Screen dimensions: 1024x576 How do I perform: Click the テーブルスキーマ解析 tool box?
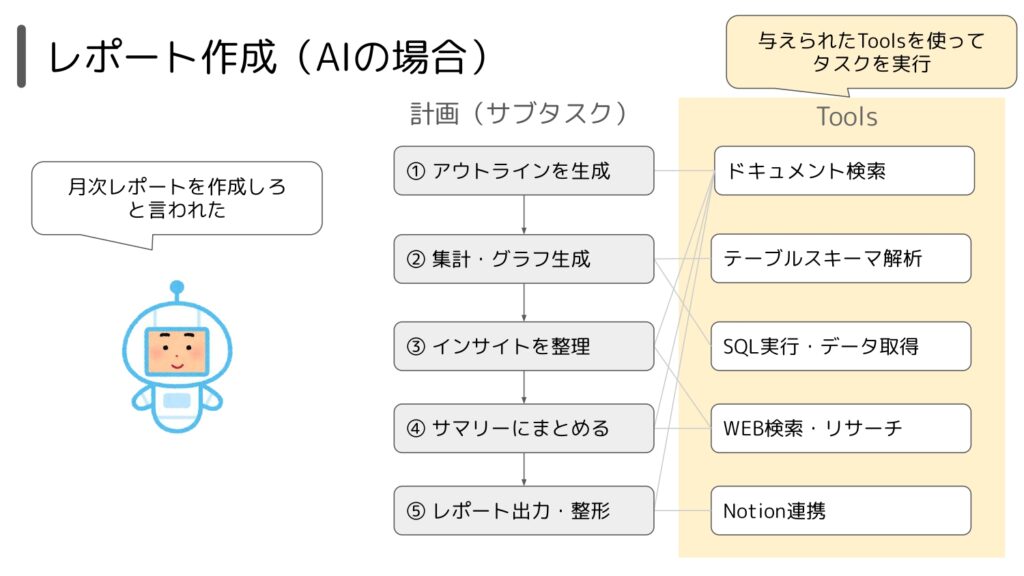click(x=841, y=259)
